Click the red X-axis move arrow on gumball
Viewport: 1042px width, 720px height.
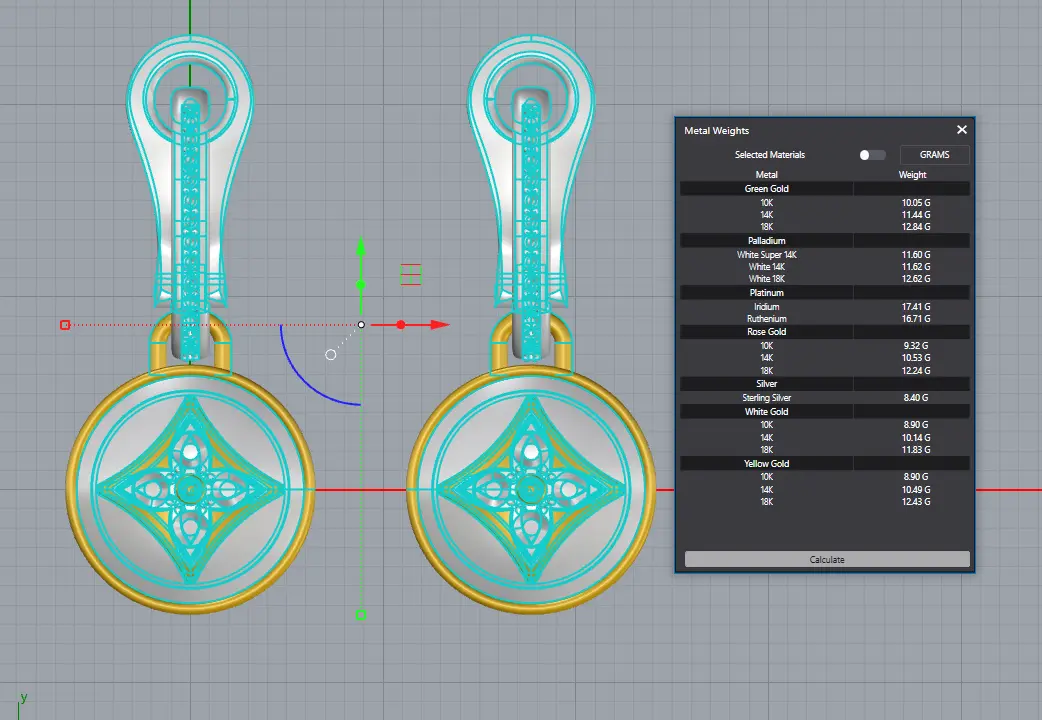point(438,325)
